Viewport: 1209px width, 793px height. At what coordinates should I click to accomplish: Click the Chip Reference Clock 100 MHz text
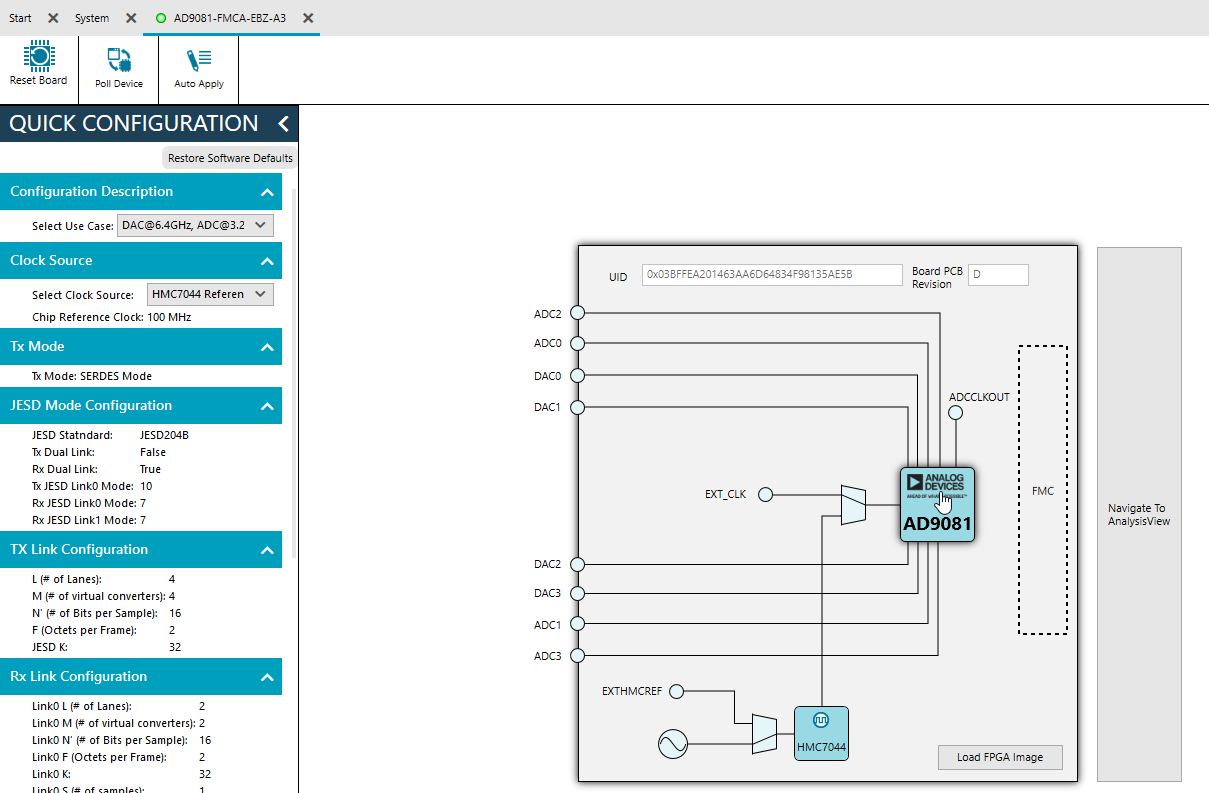point(111,317)
